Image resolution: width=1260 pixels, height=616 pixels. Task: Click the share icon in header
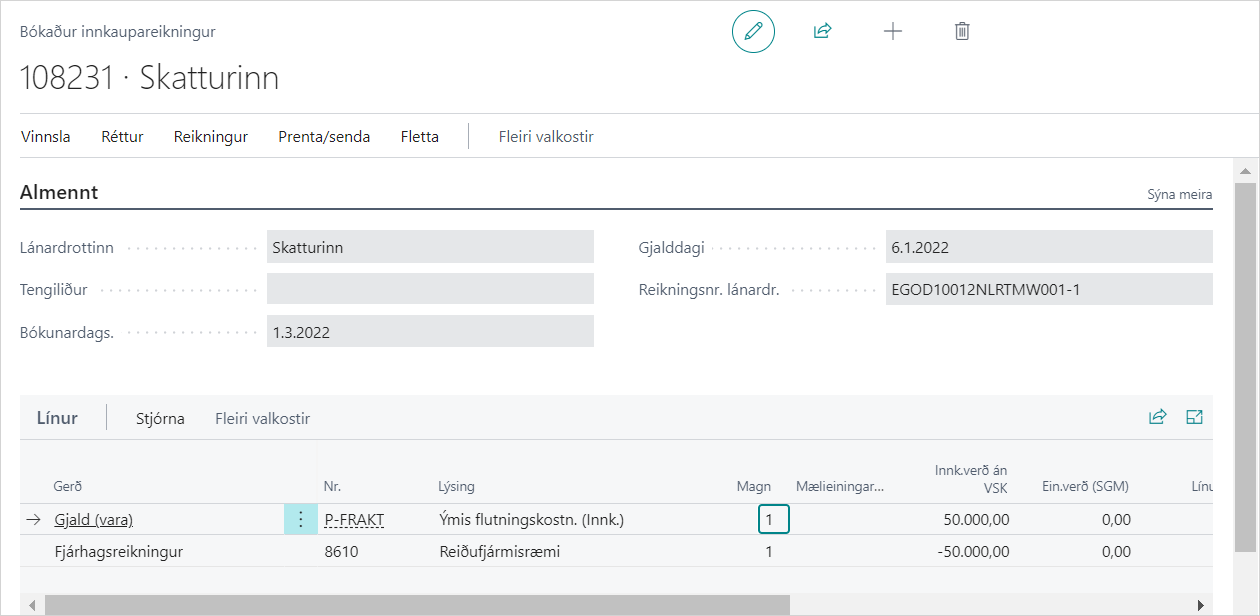point(822,31)
